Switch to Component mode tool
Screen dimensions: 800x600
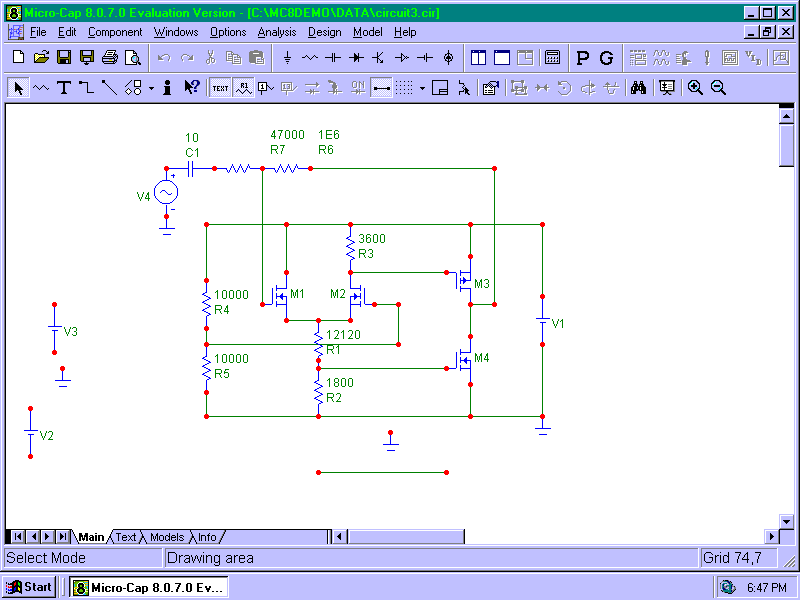point(41,88)
